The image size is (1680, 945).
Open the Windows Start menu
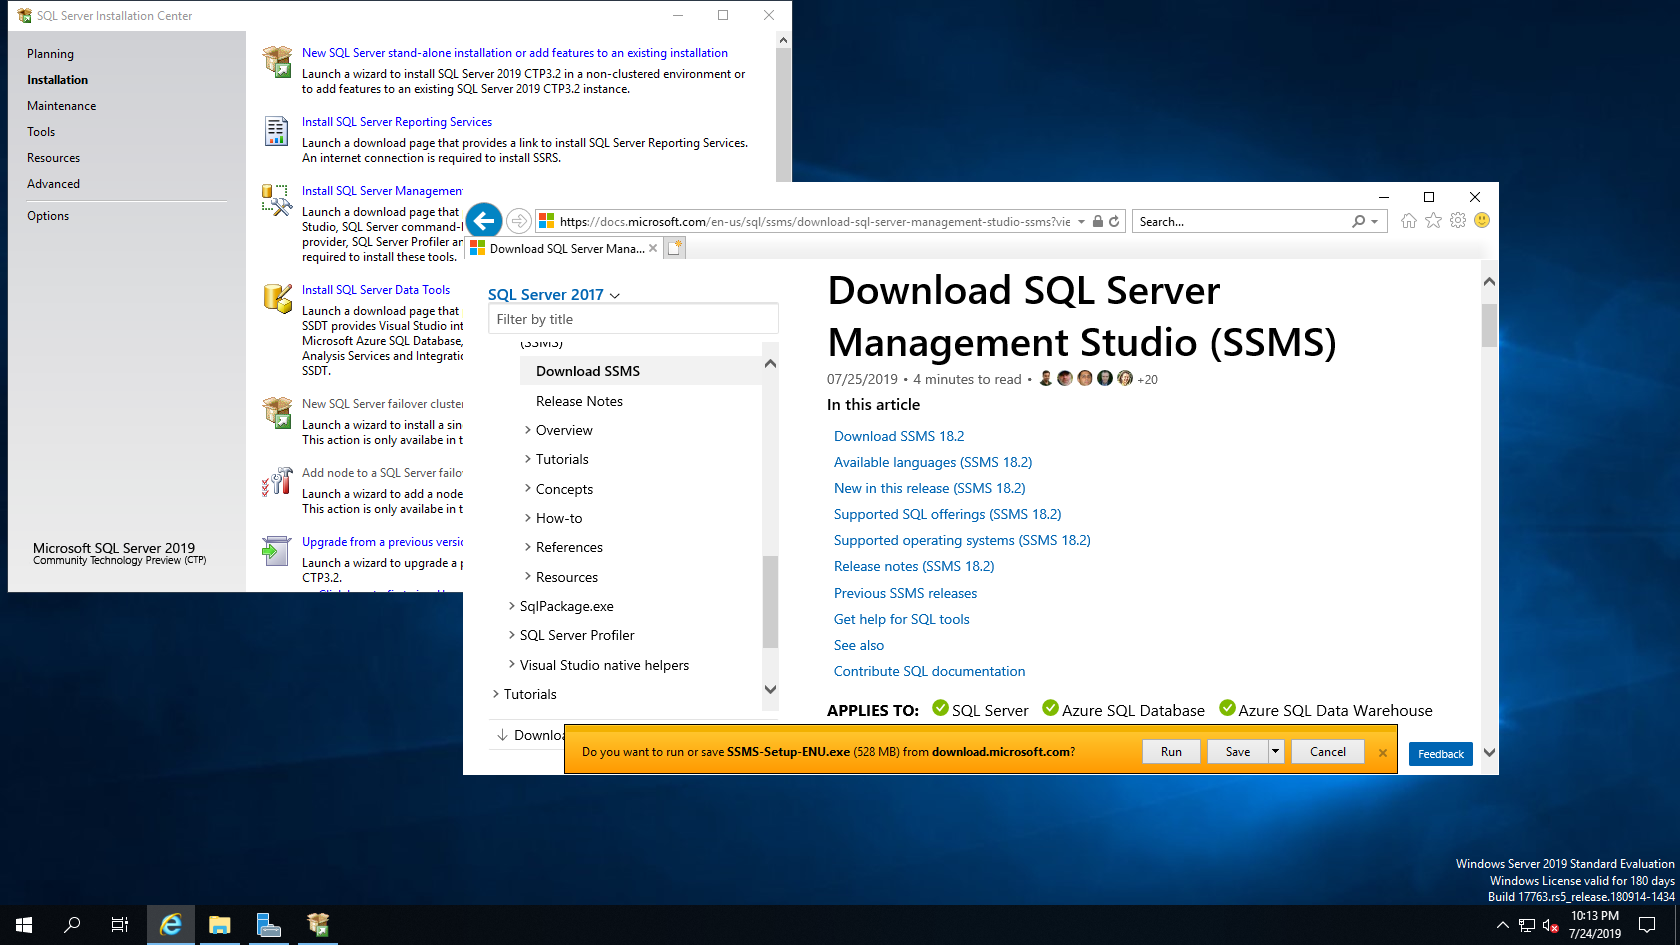click(x=24, y=925)
